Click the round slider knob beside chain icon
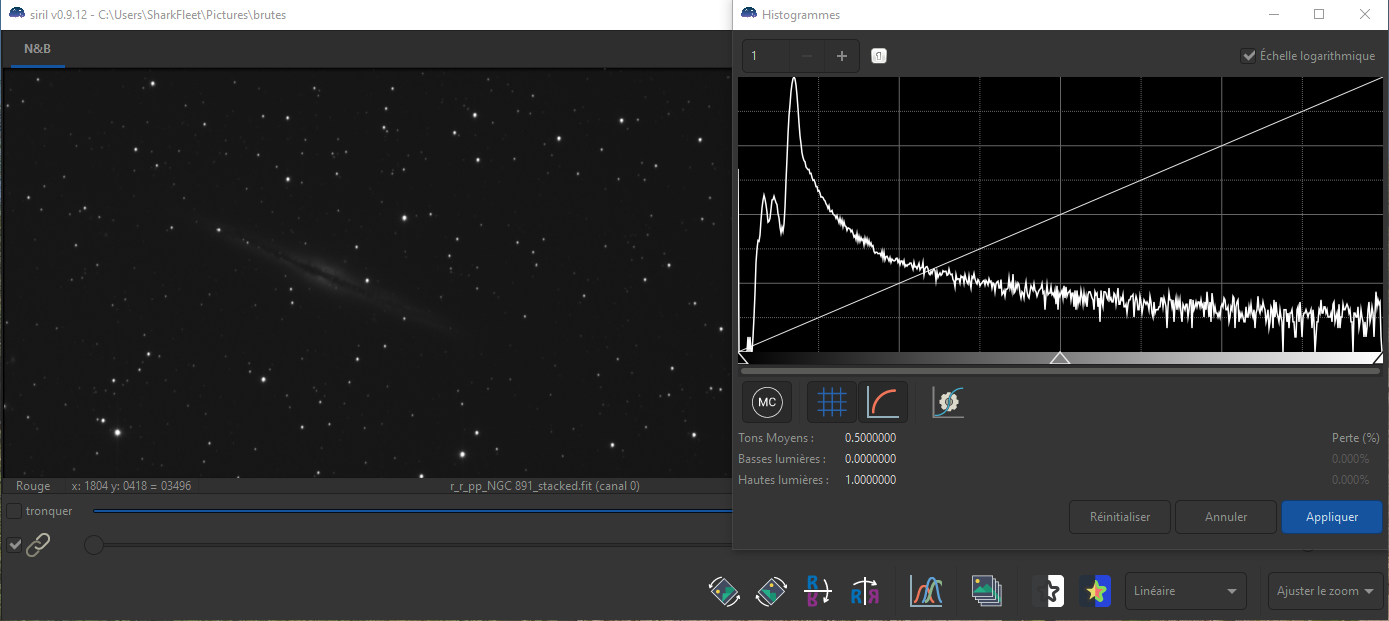Screen dimensions: 1389x621 click(93, 545)
